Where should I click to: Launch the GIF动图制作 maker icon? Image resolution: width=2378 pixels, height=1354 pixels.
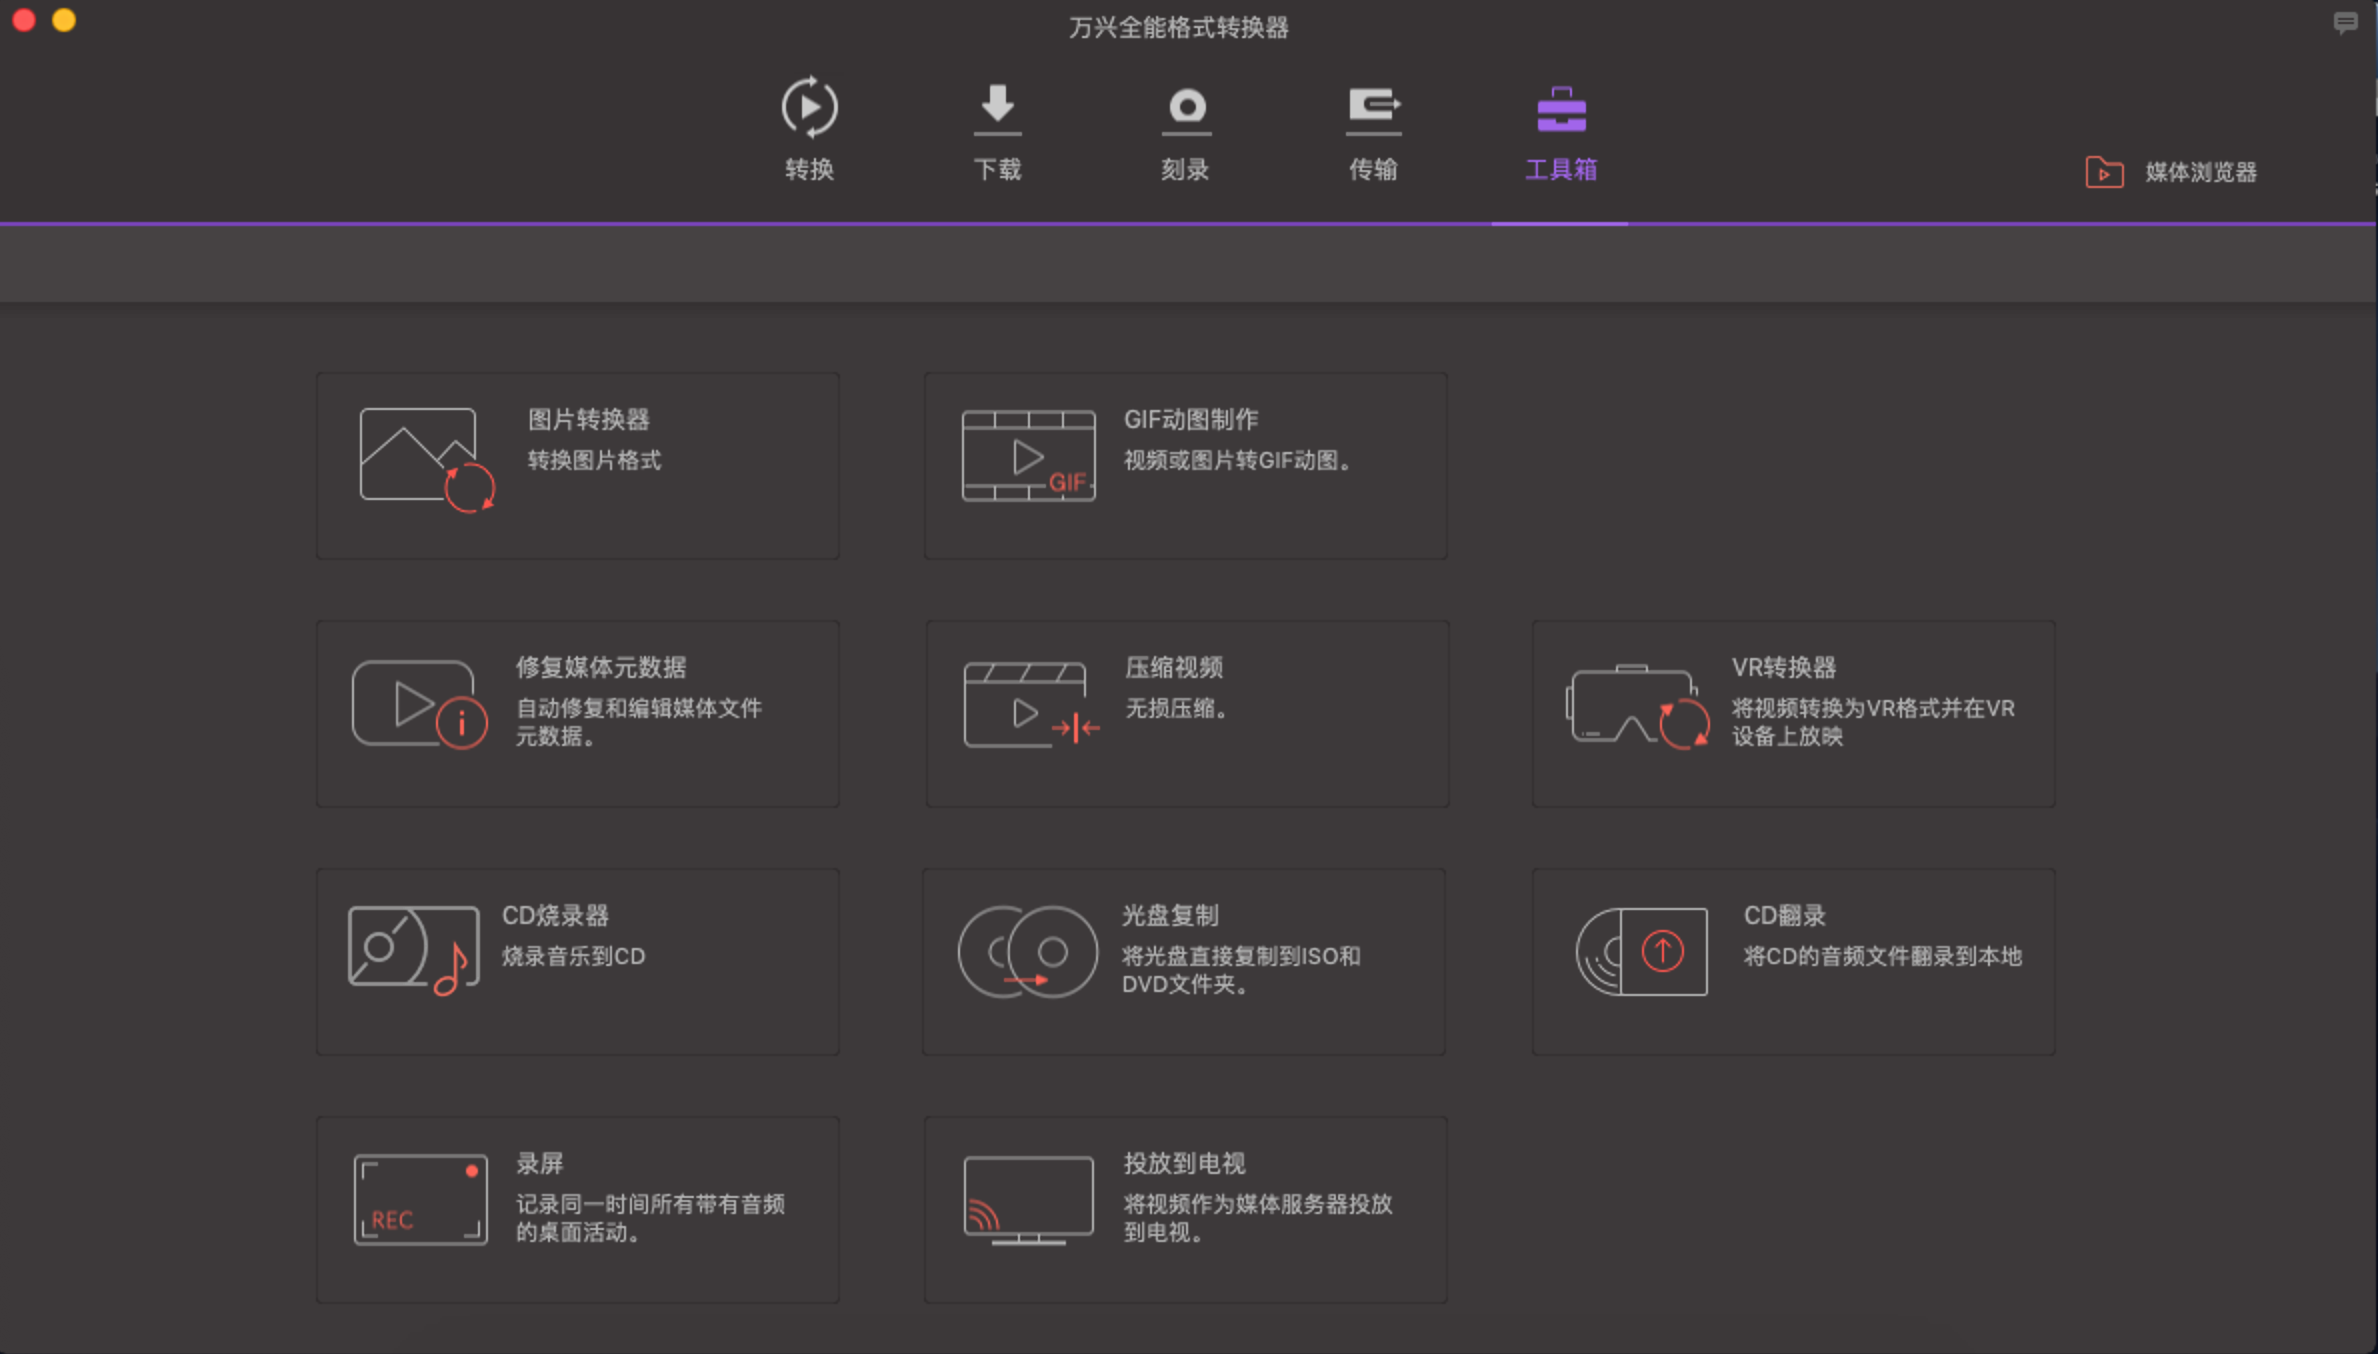coord(1028,456)
